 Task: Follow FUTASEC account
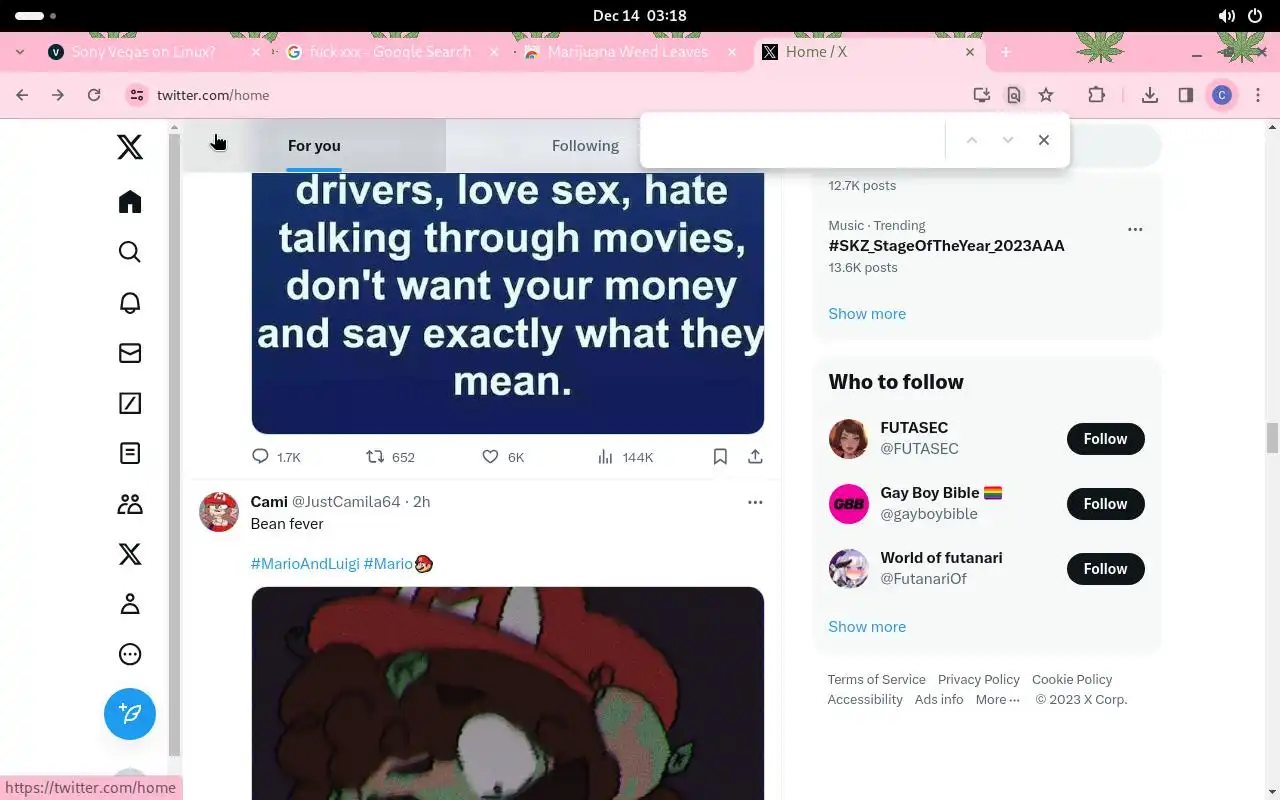pyautogui.click(x=1105, y=439)
